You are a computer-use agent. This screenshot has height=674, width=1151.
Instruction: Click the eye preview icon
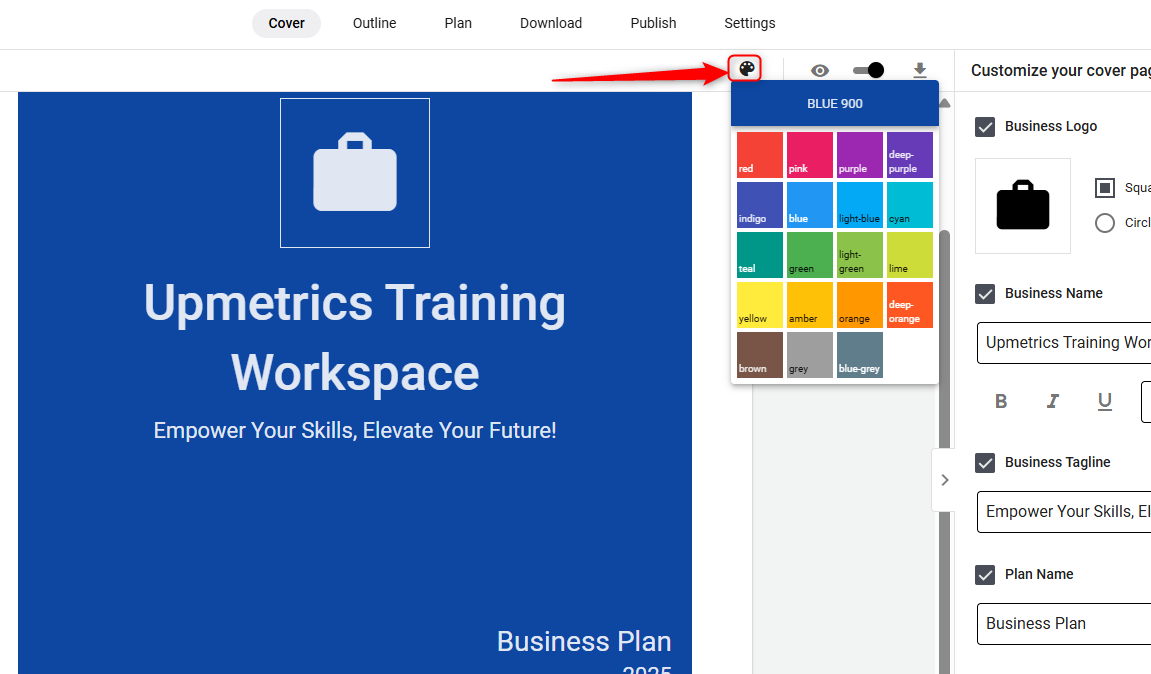click(x=820, y=70)
